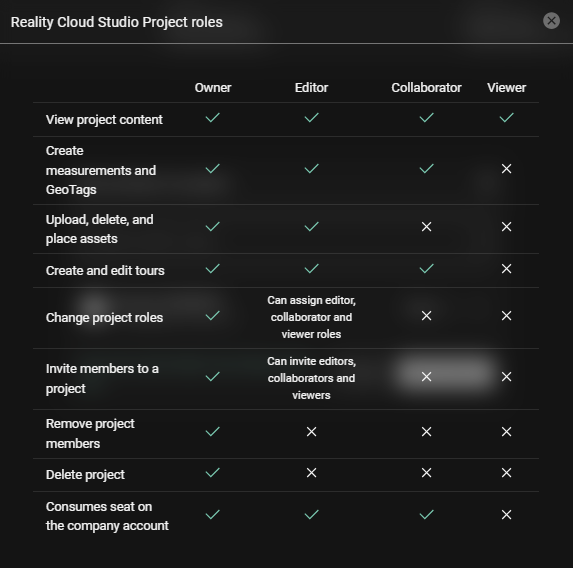Click the 'Create and edit tours' row label
573x568 pixels.
point(105,270)
